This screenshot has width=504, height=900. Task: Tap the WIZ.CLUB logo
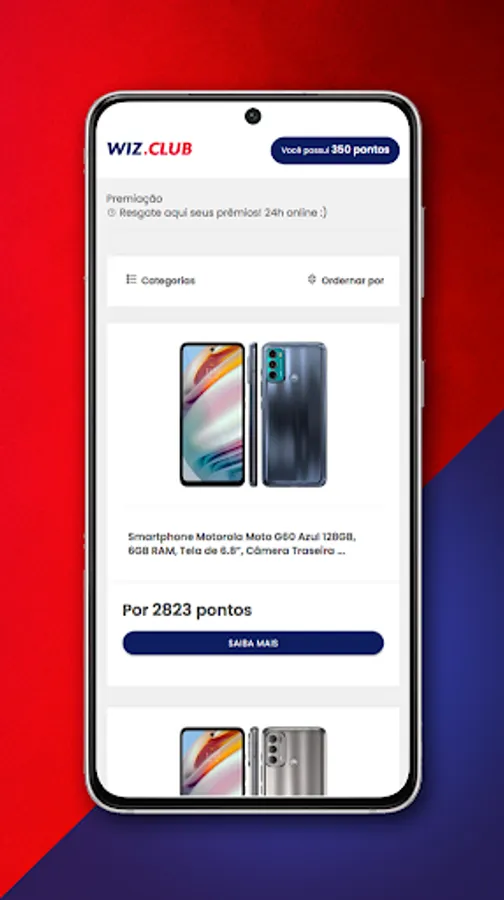click(x=149, y=149)
